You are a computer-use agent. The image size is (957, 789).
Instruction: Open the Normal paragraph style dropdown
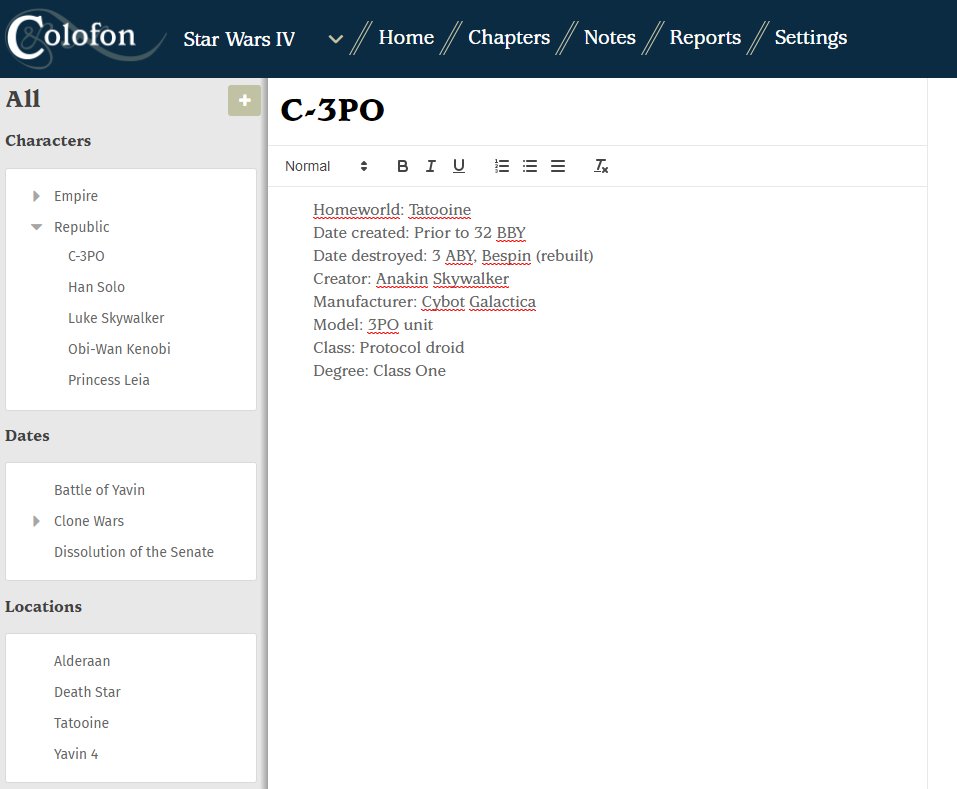click(326, 166)
